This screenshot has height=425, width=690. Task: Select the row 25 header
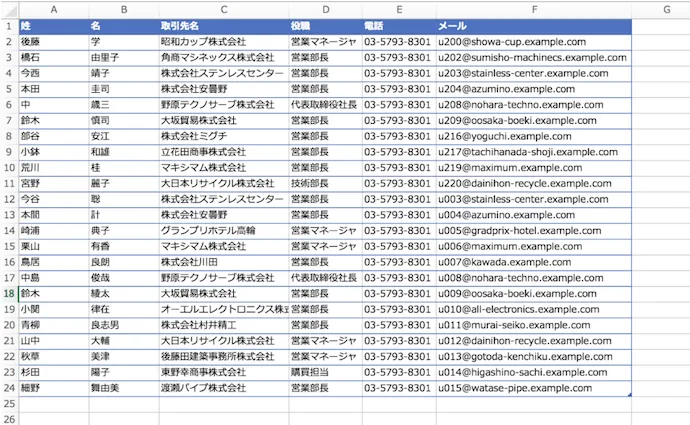tap(8, 403)
